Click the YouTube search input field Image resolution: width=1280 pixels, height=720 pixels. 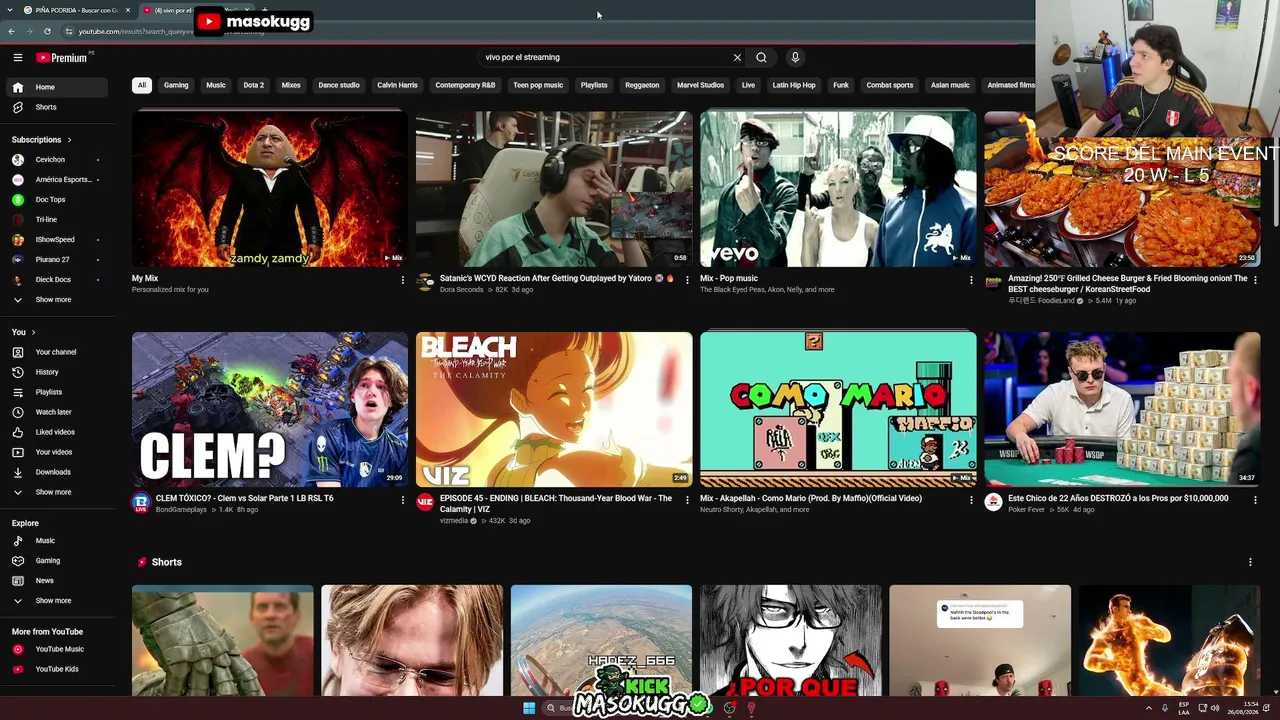(605, 57)
